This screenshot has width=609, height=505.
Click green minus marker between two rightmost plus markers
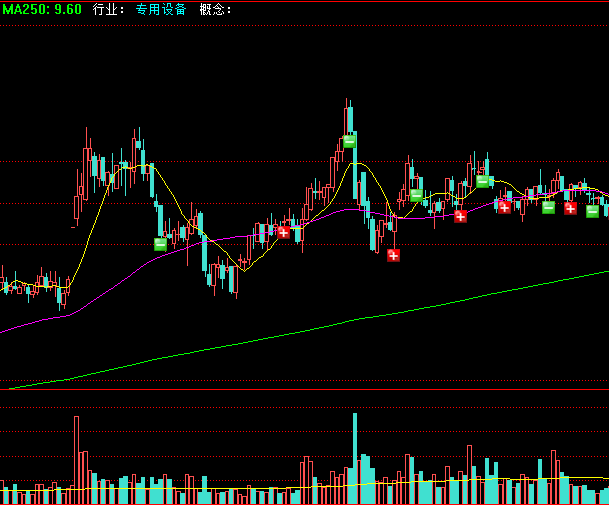(x=548, y=207)
